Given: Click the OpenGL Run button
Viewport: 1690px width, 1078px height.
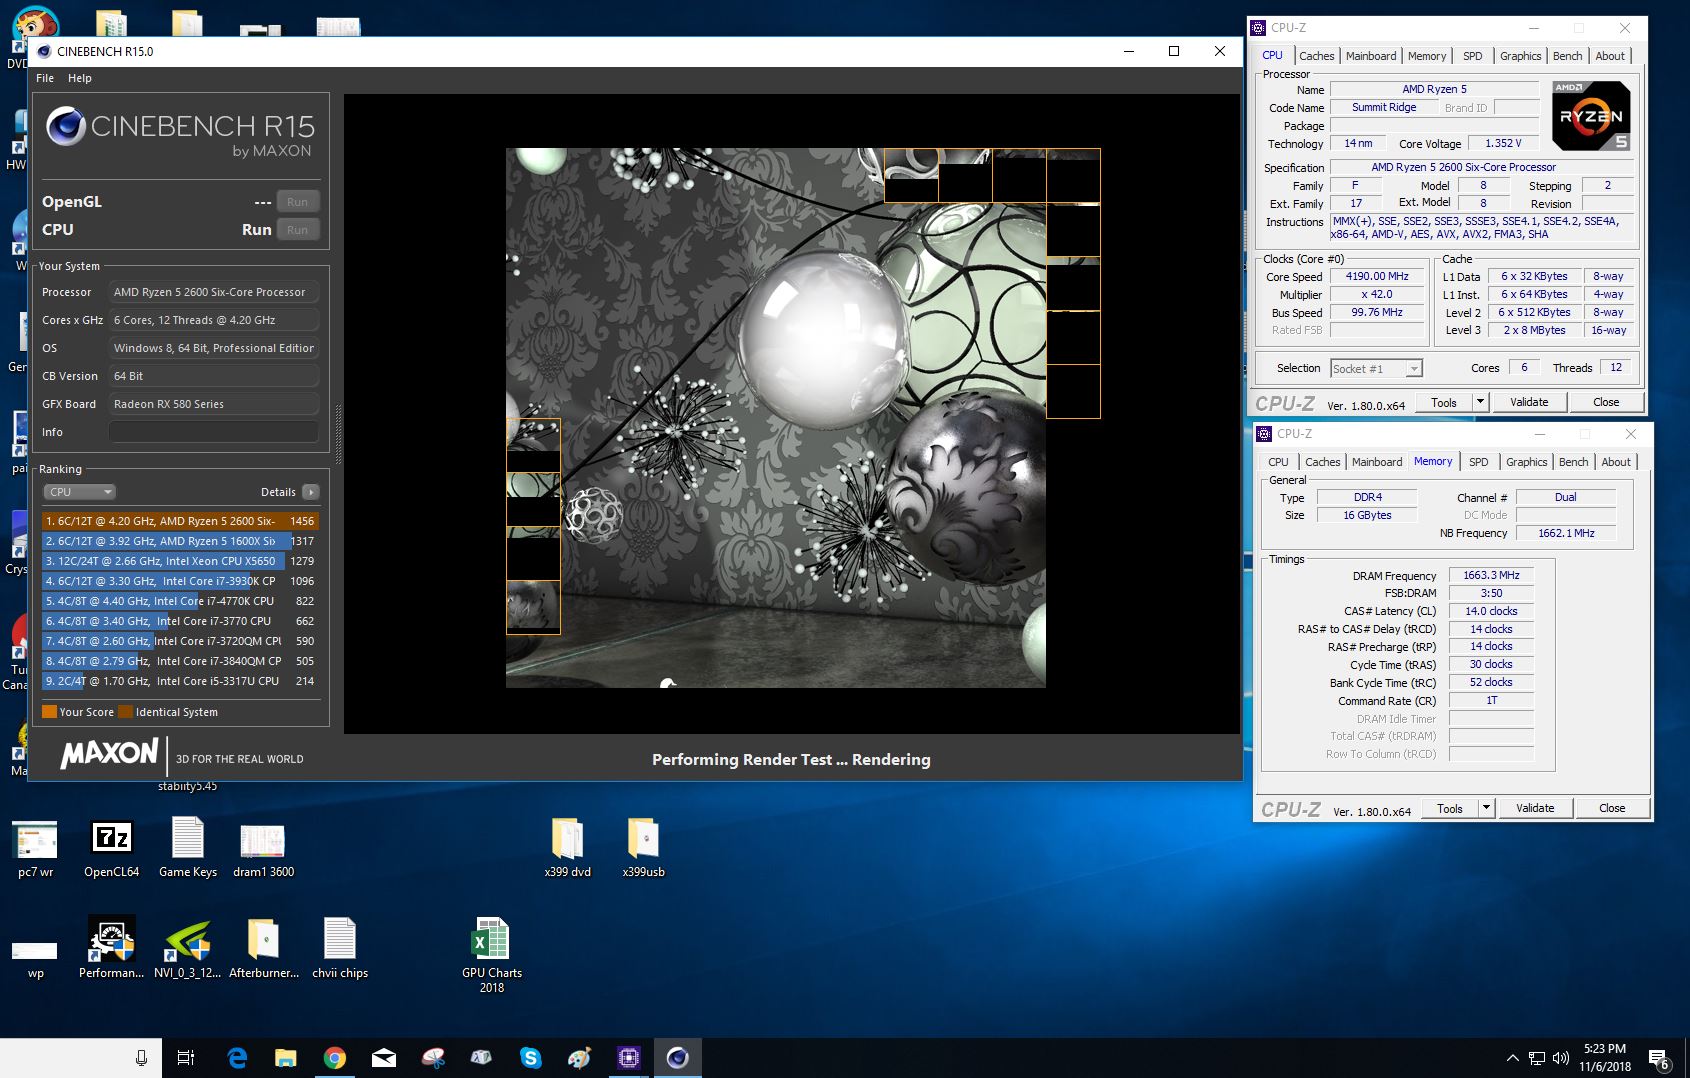Looking at the screenshot, I should coord(297,202).
